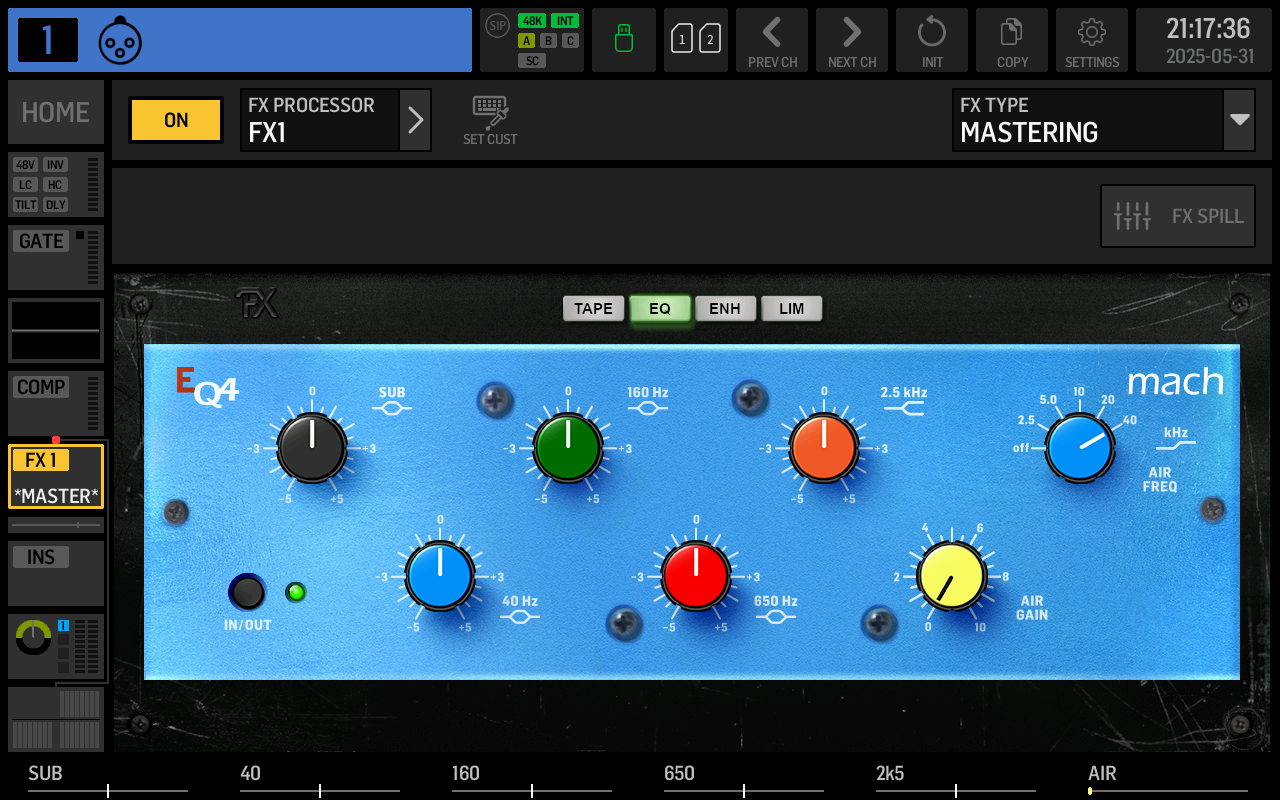Toggle the SIP indicator in the status bar
The height and width of the screenshot is (800, 1280).
[496, 26]
